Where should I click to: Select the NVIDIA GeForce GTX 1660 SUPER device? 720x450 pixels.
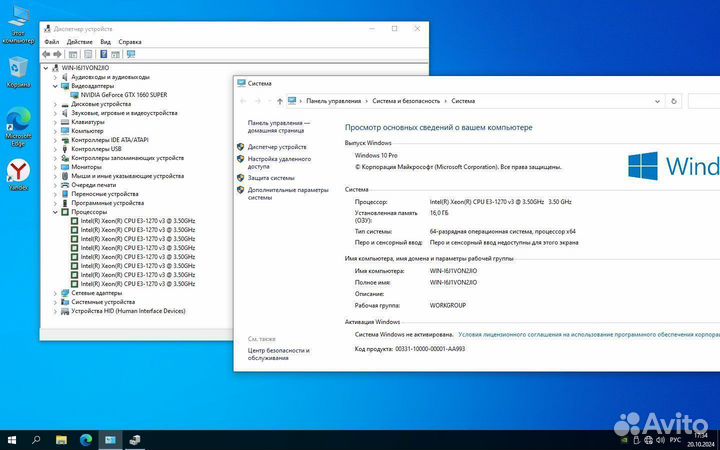pos(124,95)
